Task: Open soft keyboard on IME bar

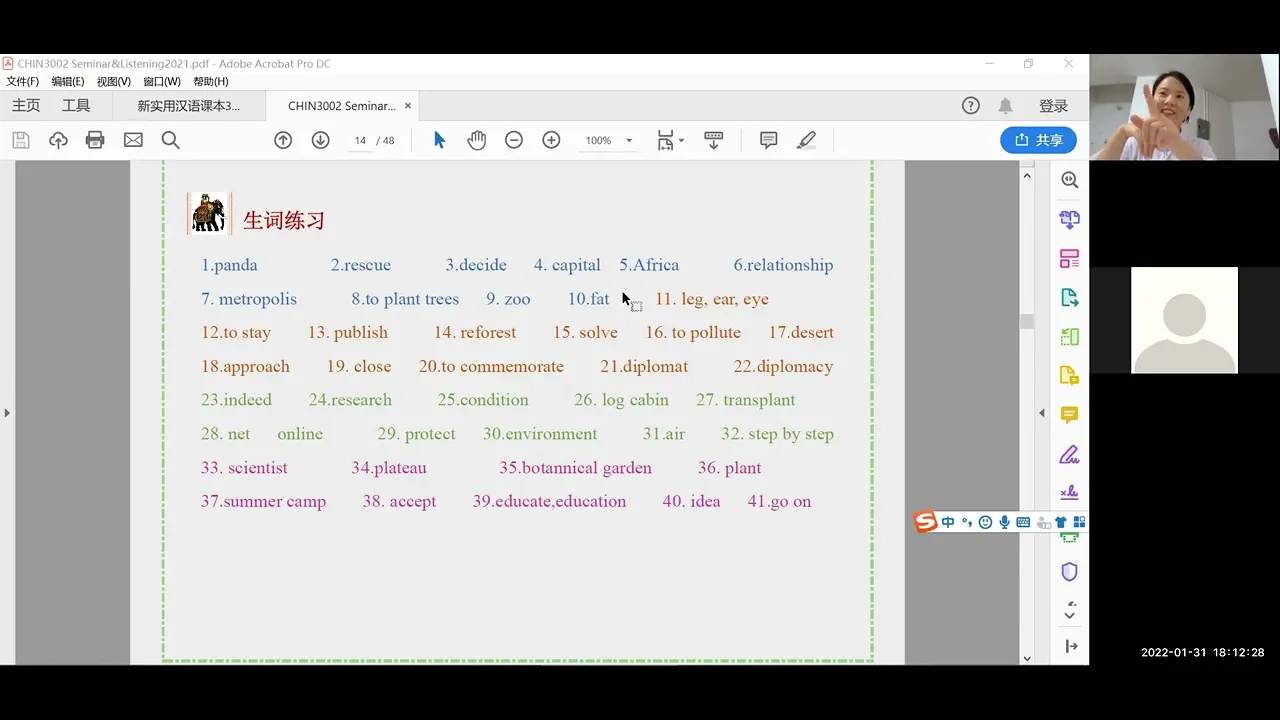Action: (x=1023, y=522)
